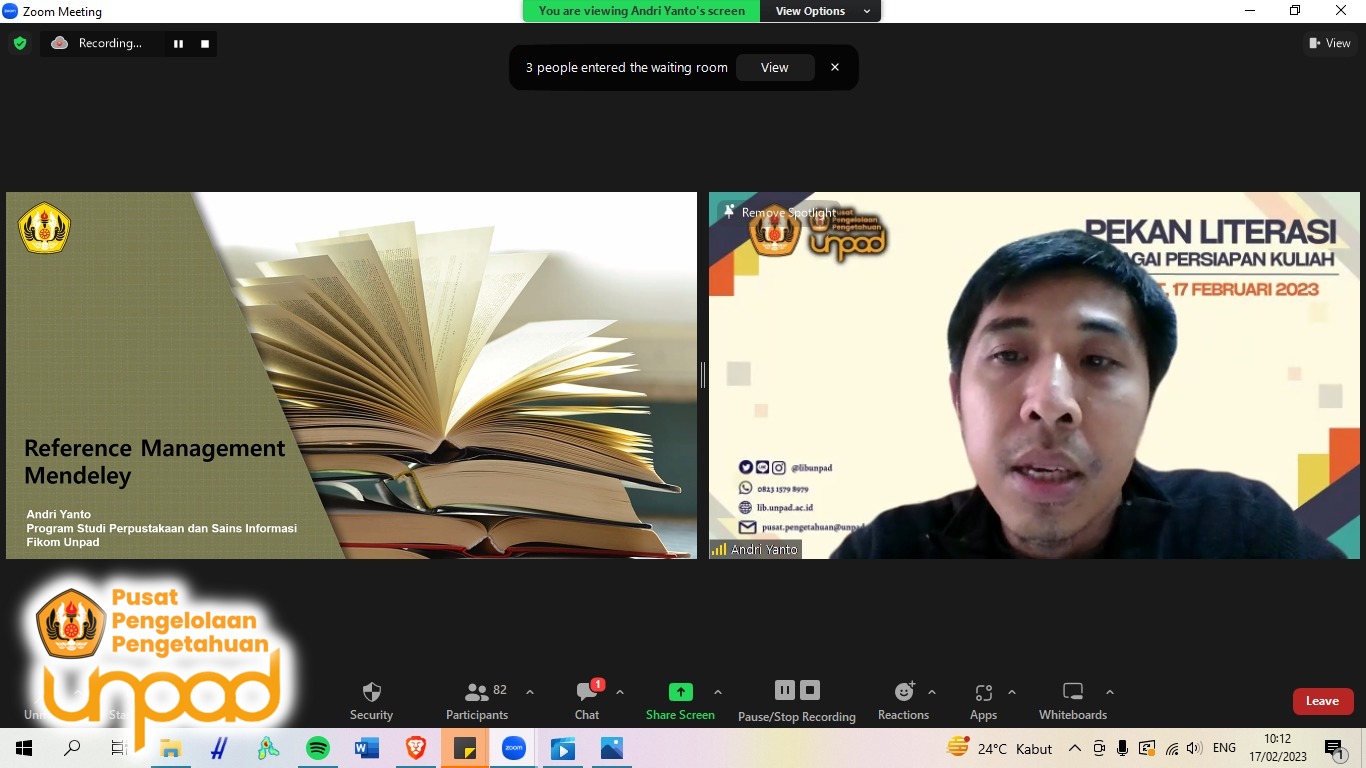Open the blue play-button media app in taskbar
Screen dimensions: 1366x768
(x=563, y=748)
